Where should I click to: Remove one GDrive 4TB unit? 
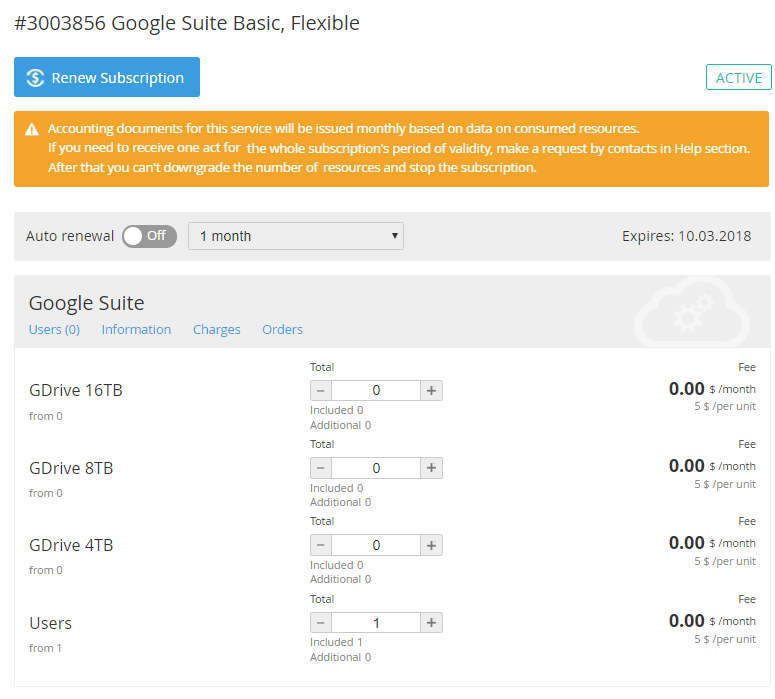tap(321, 546)
